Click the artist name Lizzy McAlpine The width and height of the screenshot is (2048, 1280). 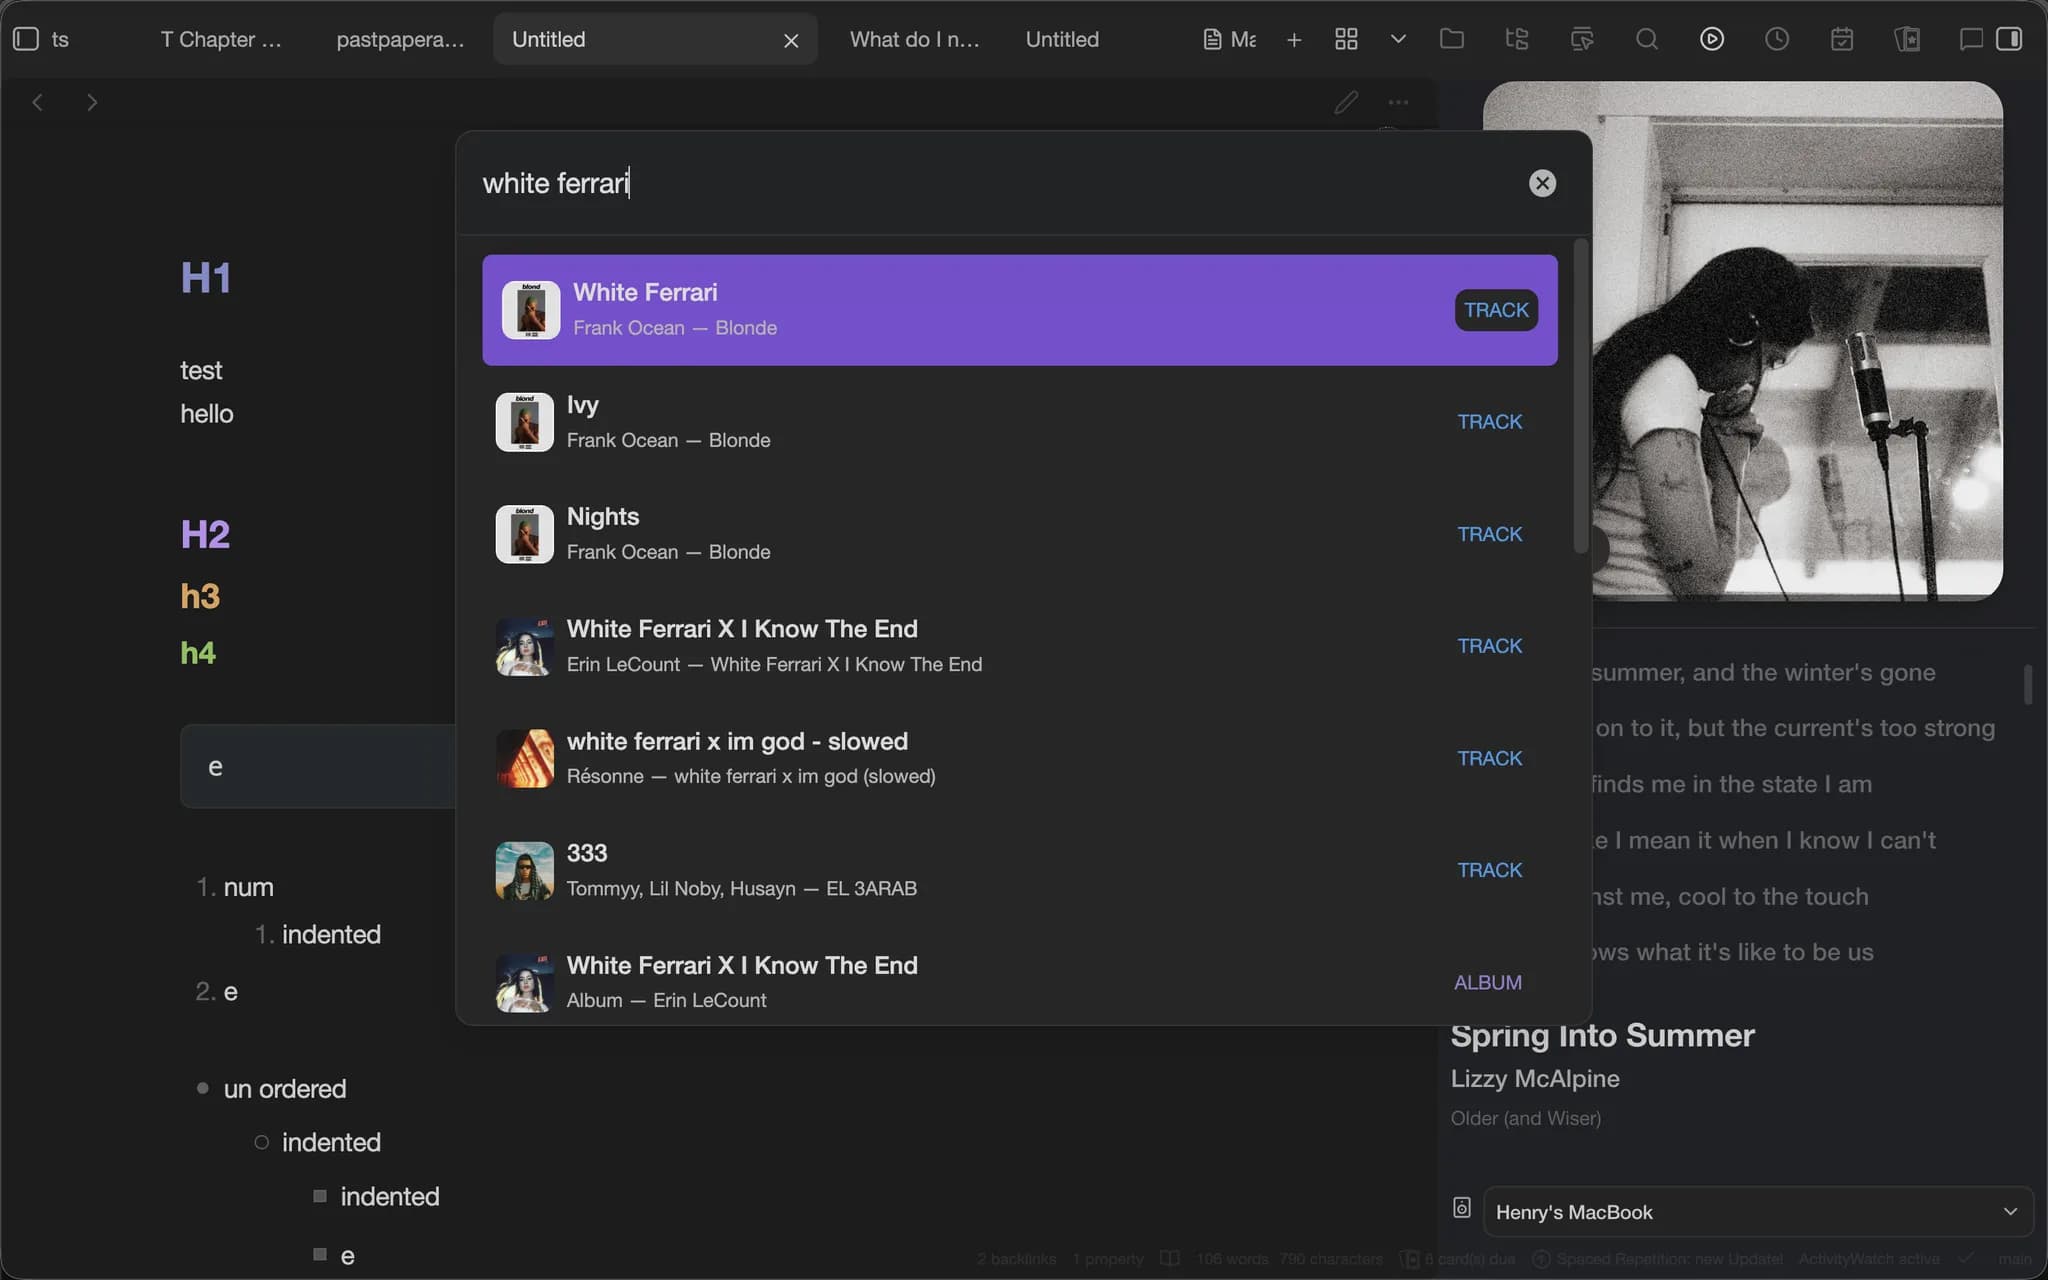1535,1079
